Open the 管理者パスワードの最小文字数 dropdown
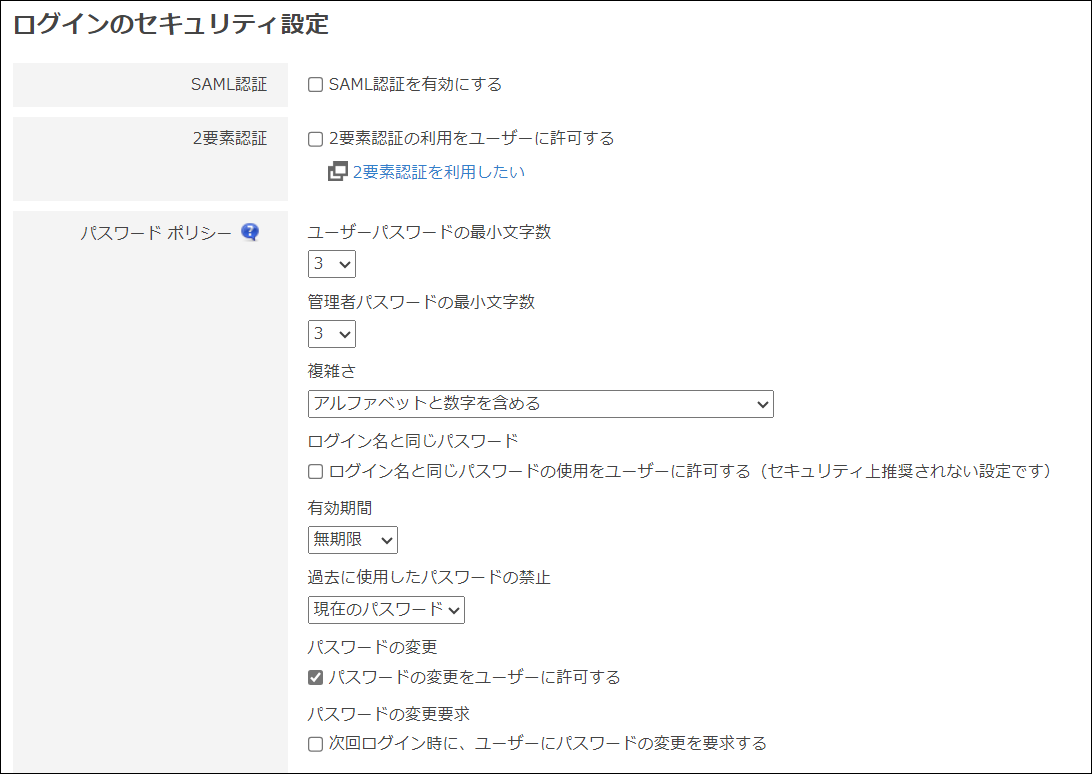 (x=331, y=334)
